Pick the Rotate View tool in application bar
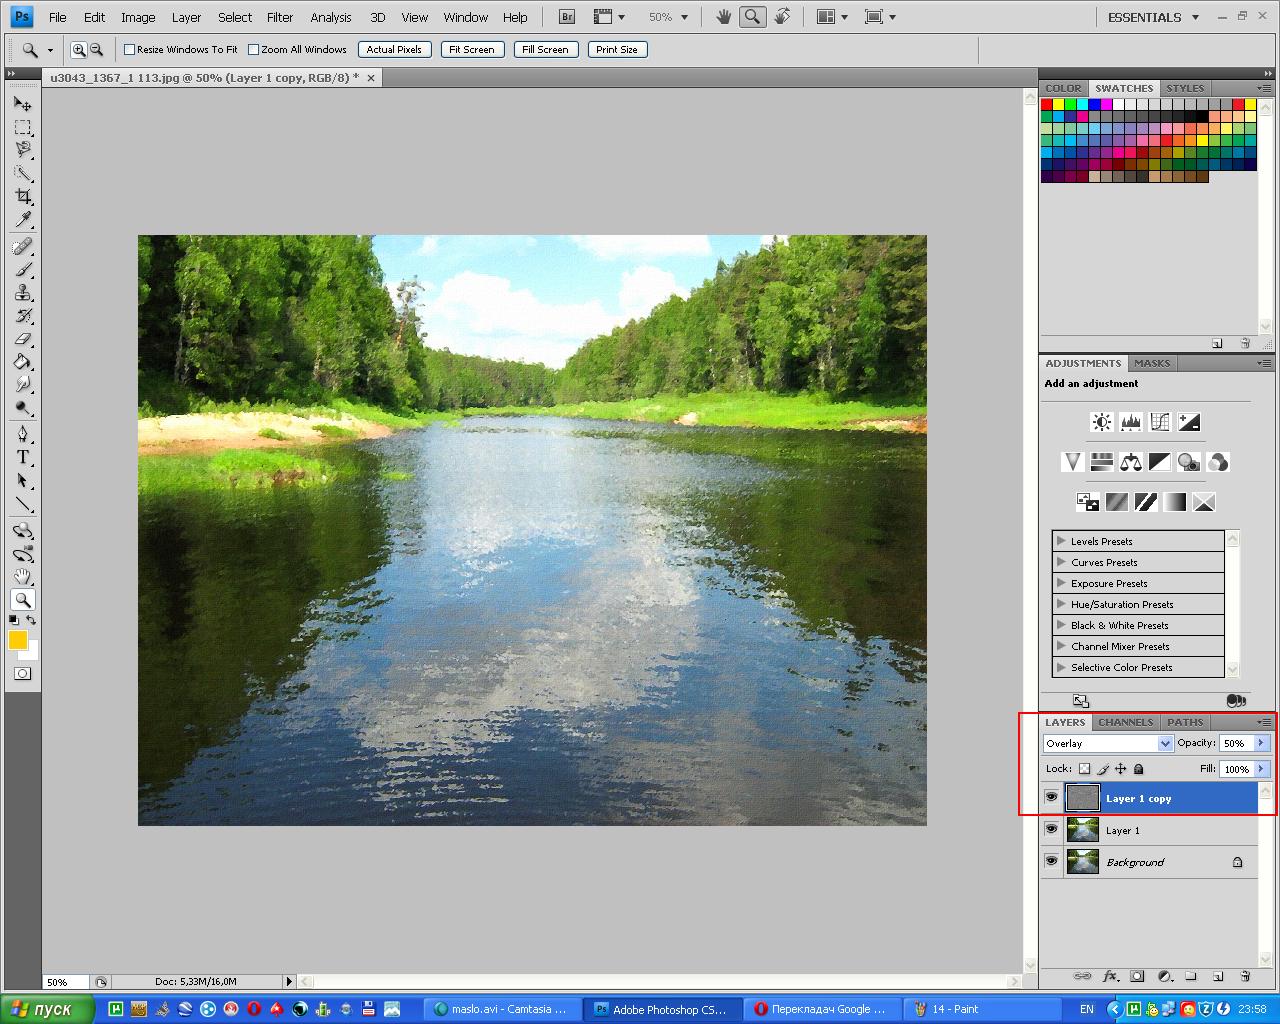The width and height of the screenshot is (1280, 1024). tap(782, 17)
